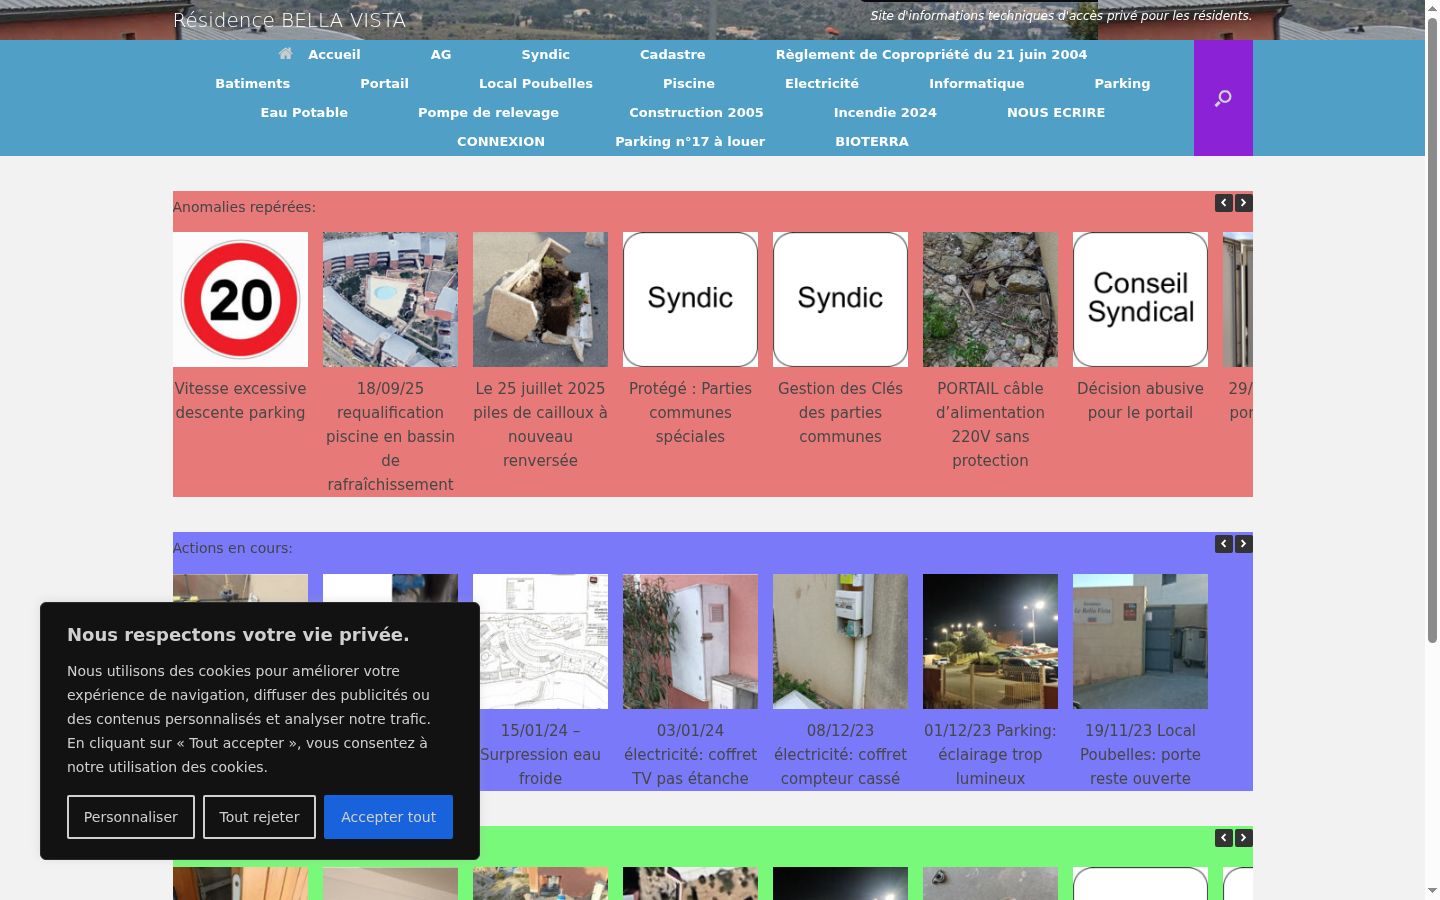Click the Résidence BELLA VISTA site title

click(289, 20)
